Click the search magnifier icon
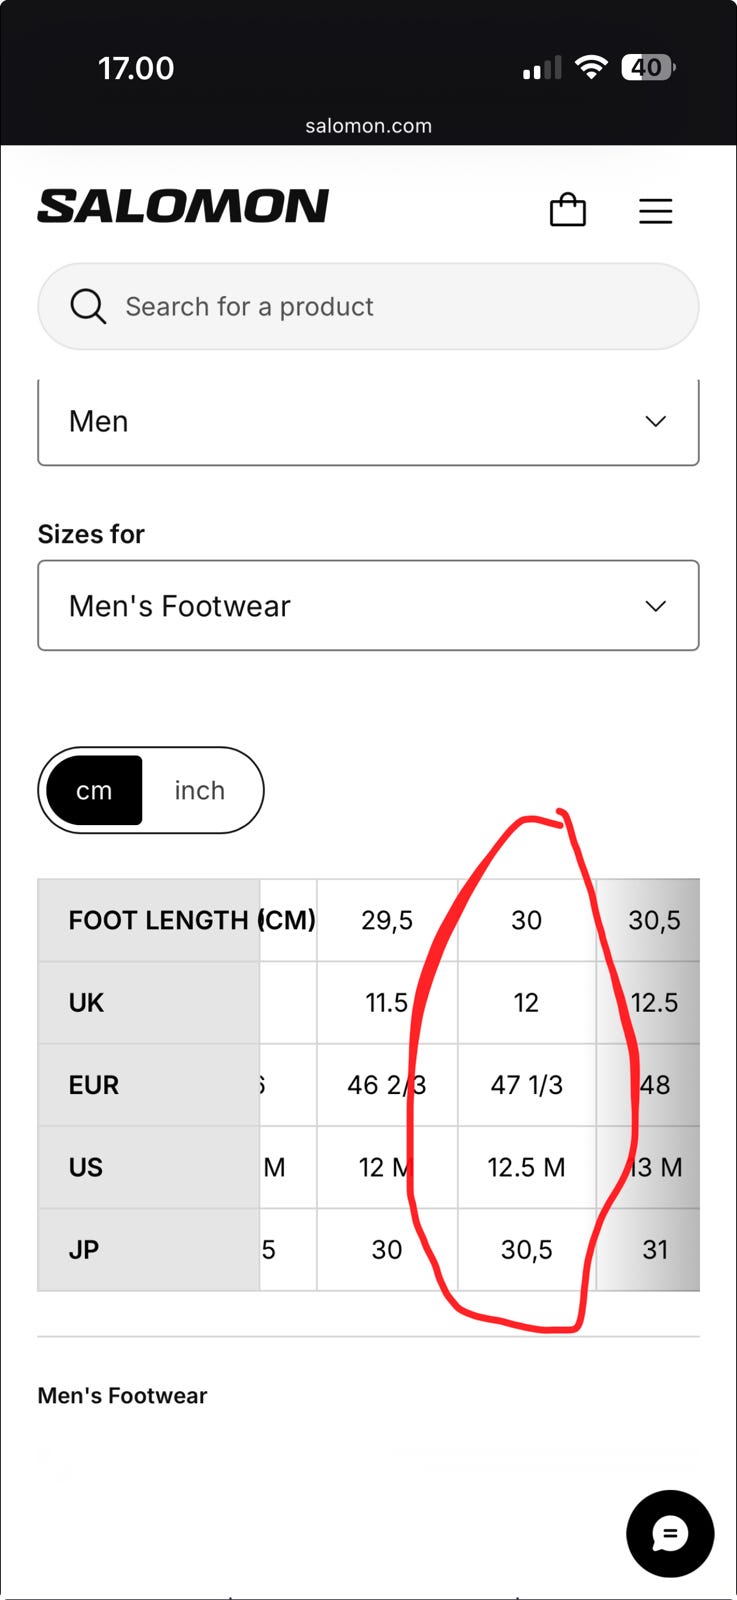 click(88, 306)
